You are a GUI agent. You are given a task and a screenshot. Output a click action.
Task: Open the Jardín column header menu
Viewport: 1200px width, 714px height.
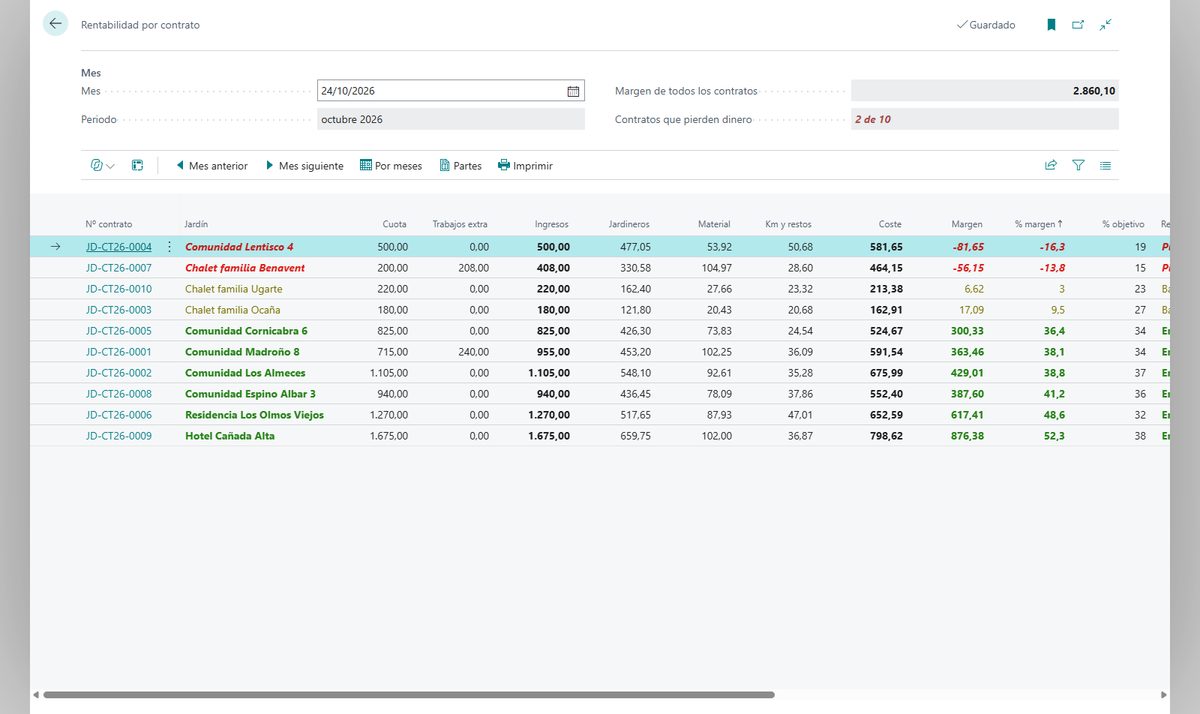coord(197,224)
